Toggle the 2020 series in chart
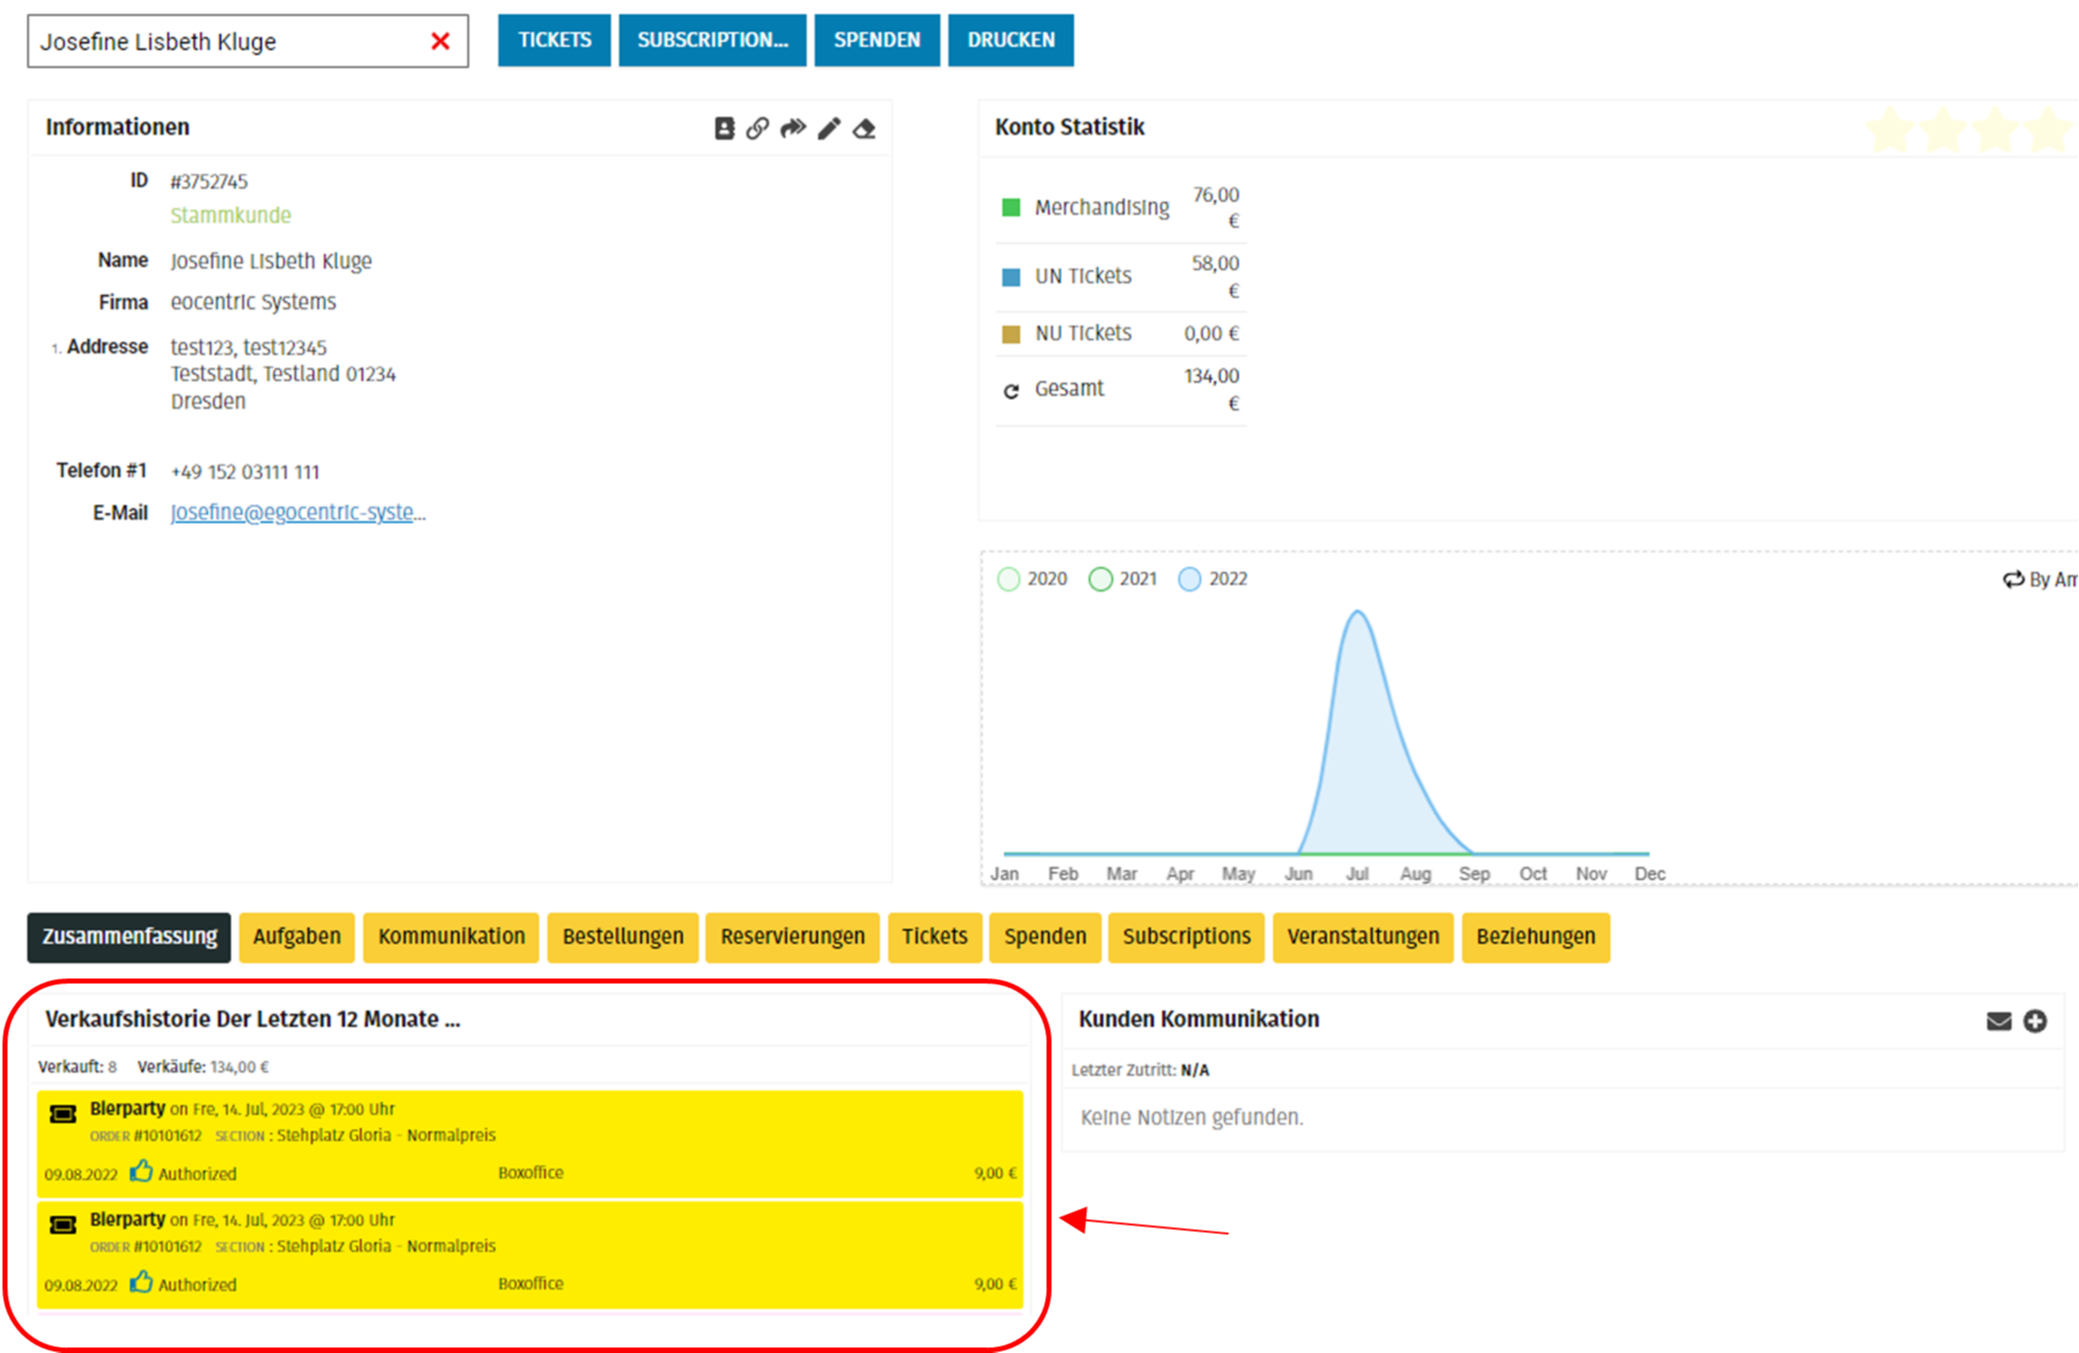The height and width of the screenshot is (1353, 2079). tap(1009, 579)
